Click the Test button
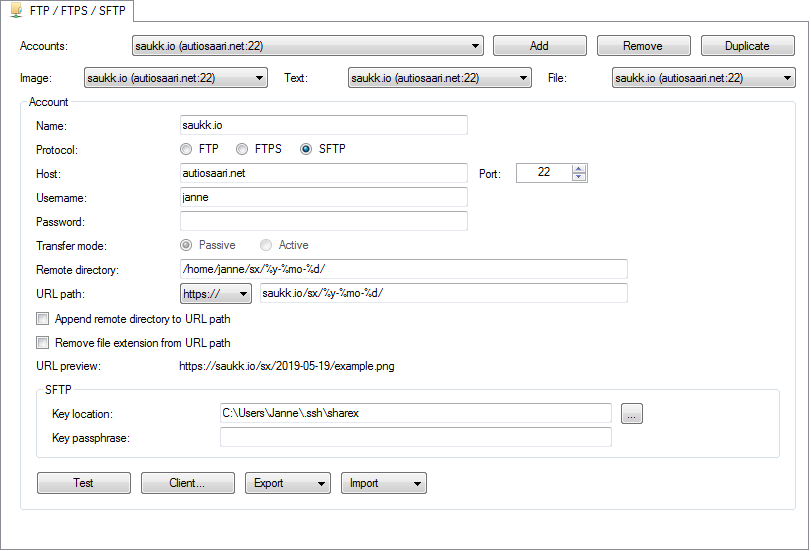The image size is (811, 551). click(x=84, y=483)
